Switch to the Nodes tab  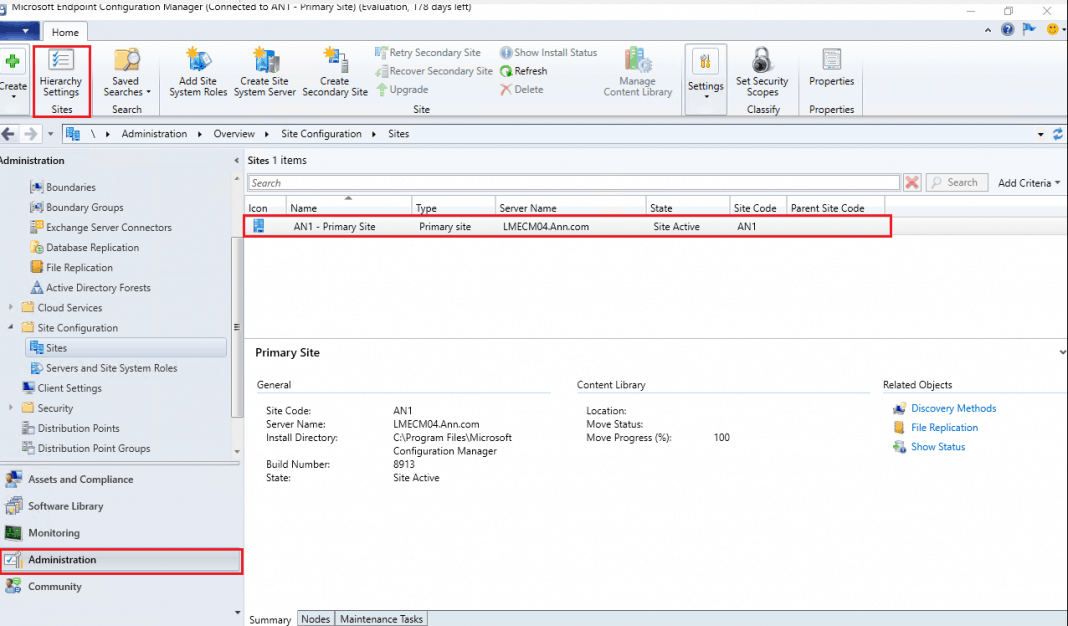pos(315,619)
